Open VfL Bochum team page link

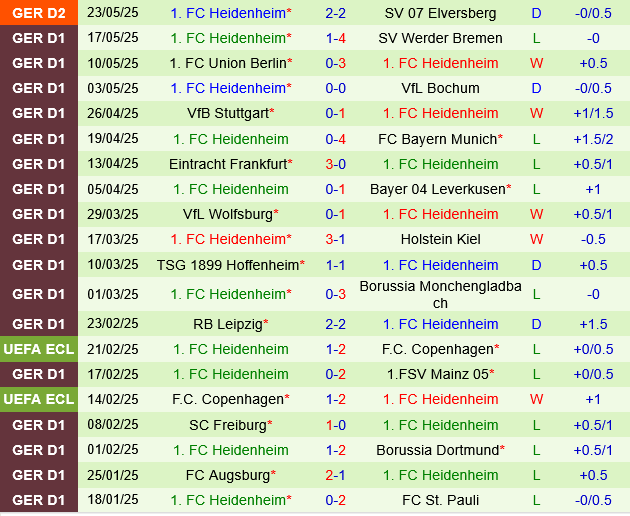click(x=440, y=88)
